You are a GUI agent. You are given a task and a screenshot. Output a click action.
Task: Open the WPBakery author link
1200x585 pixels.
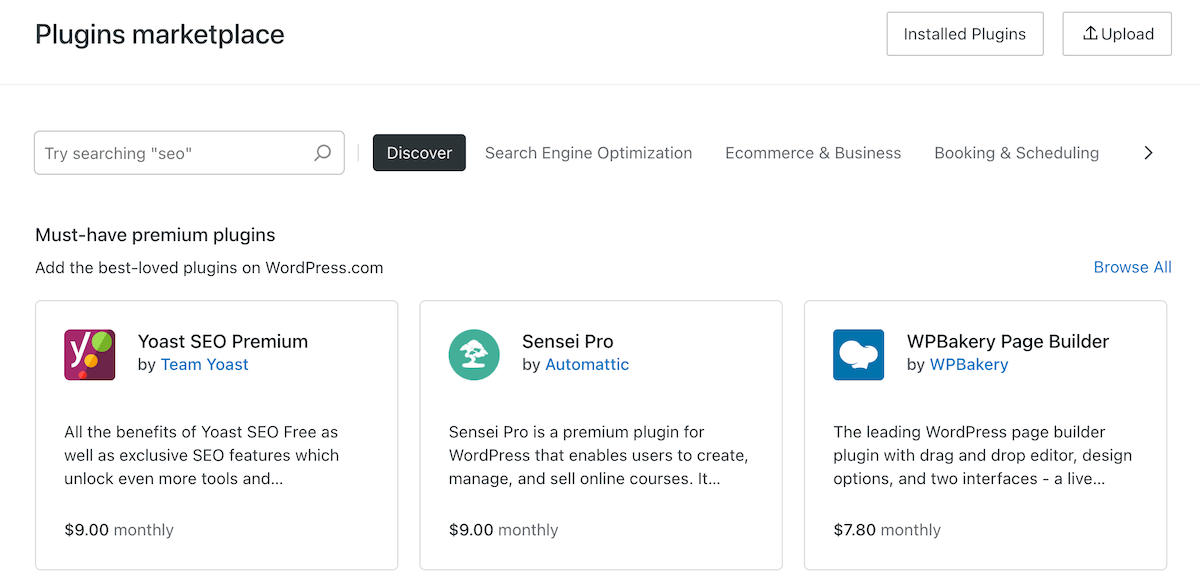pyautogui.click(x=969, y=365)
